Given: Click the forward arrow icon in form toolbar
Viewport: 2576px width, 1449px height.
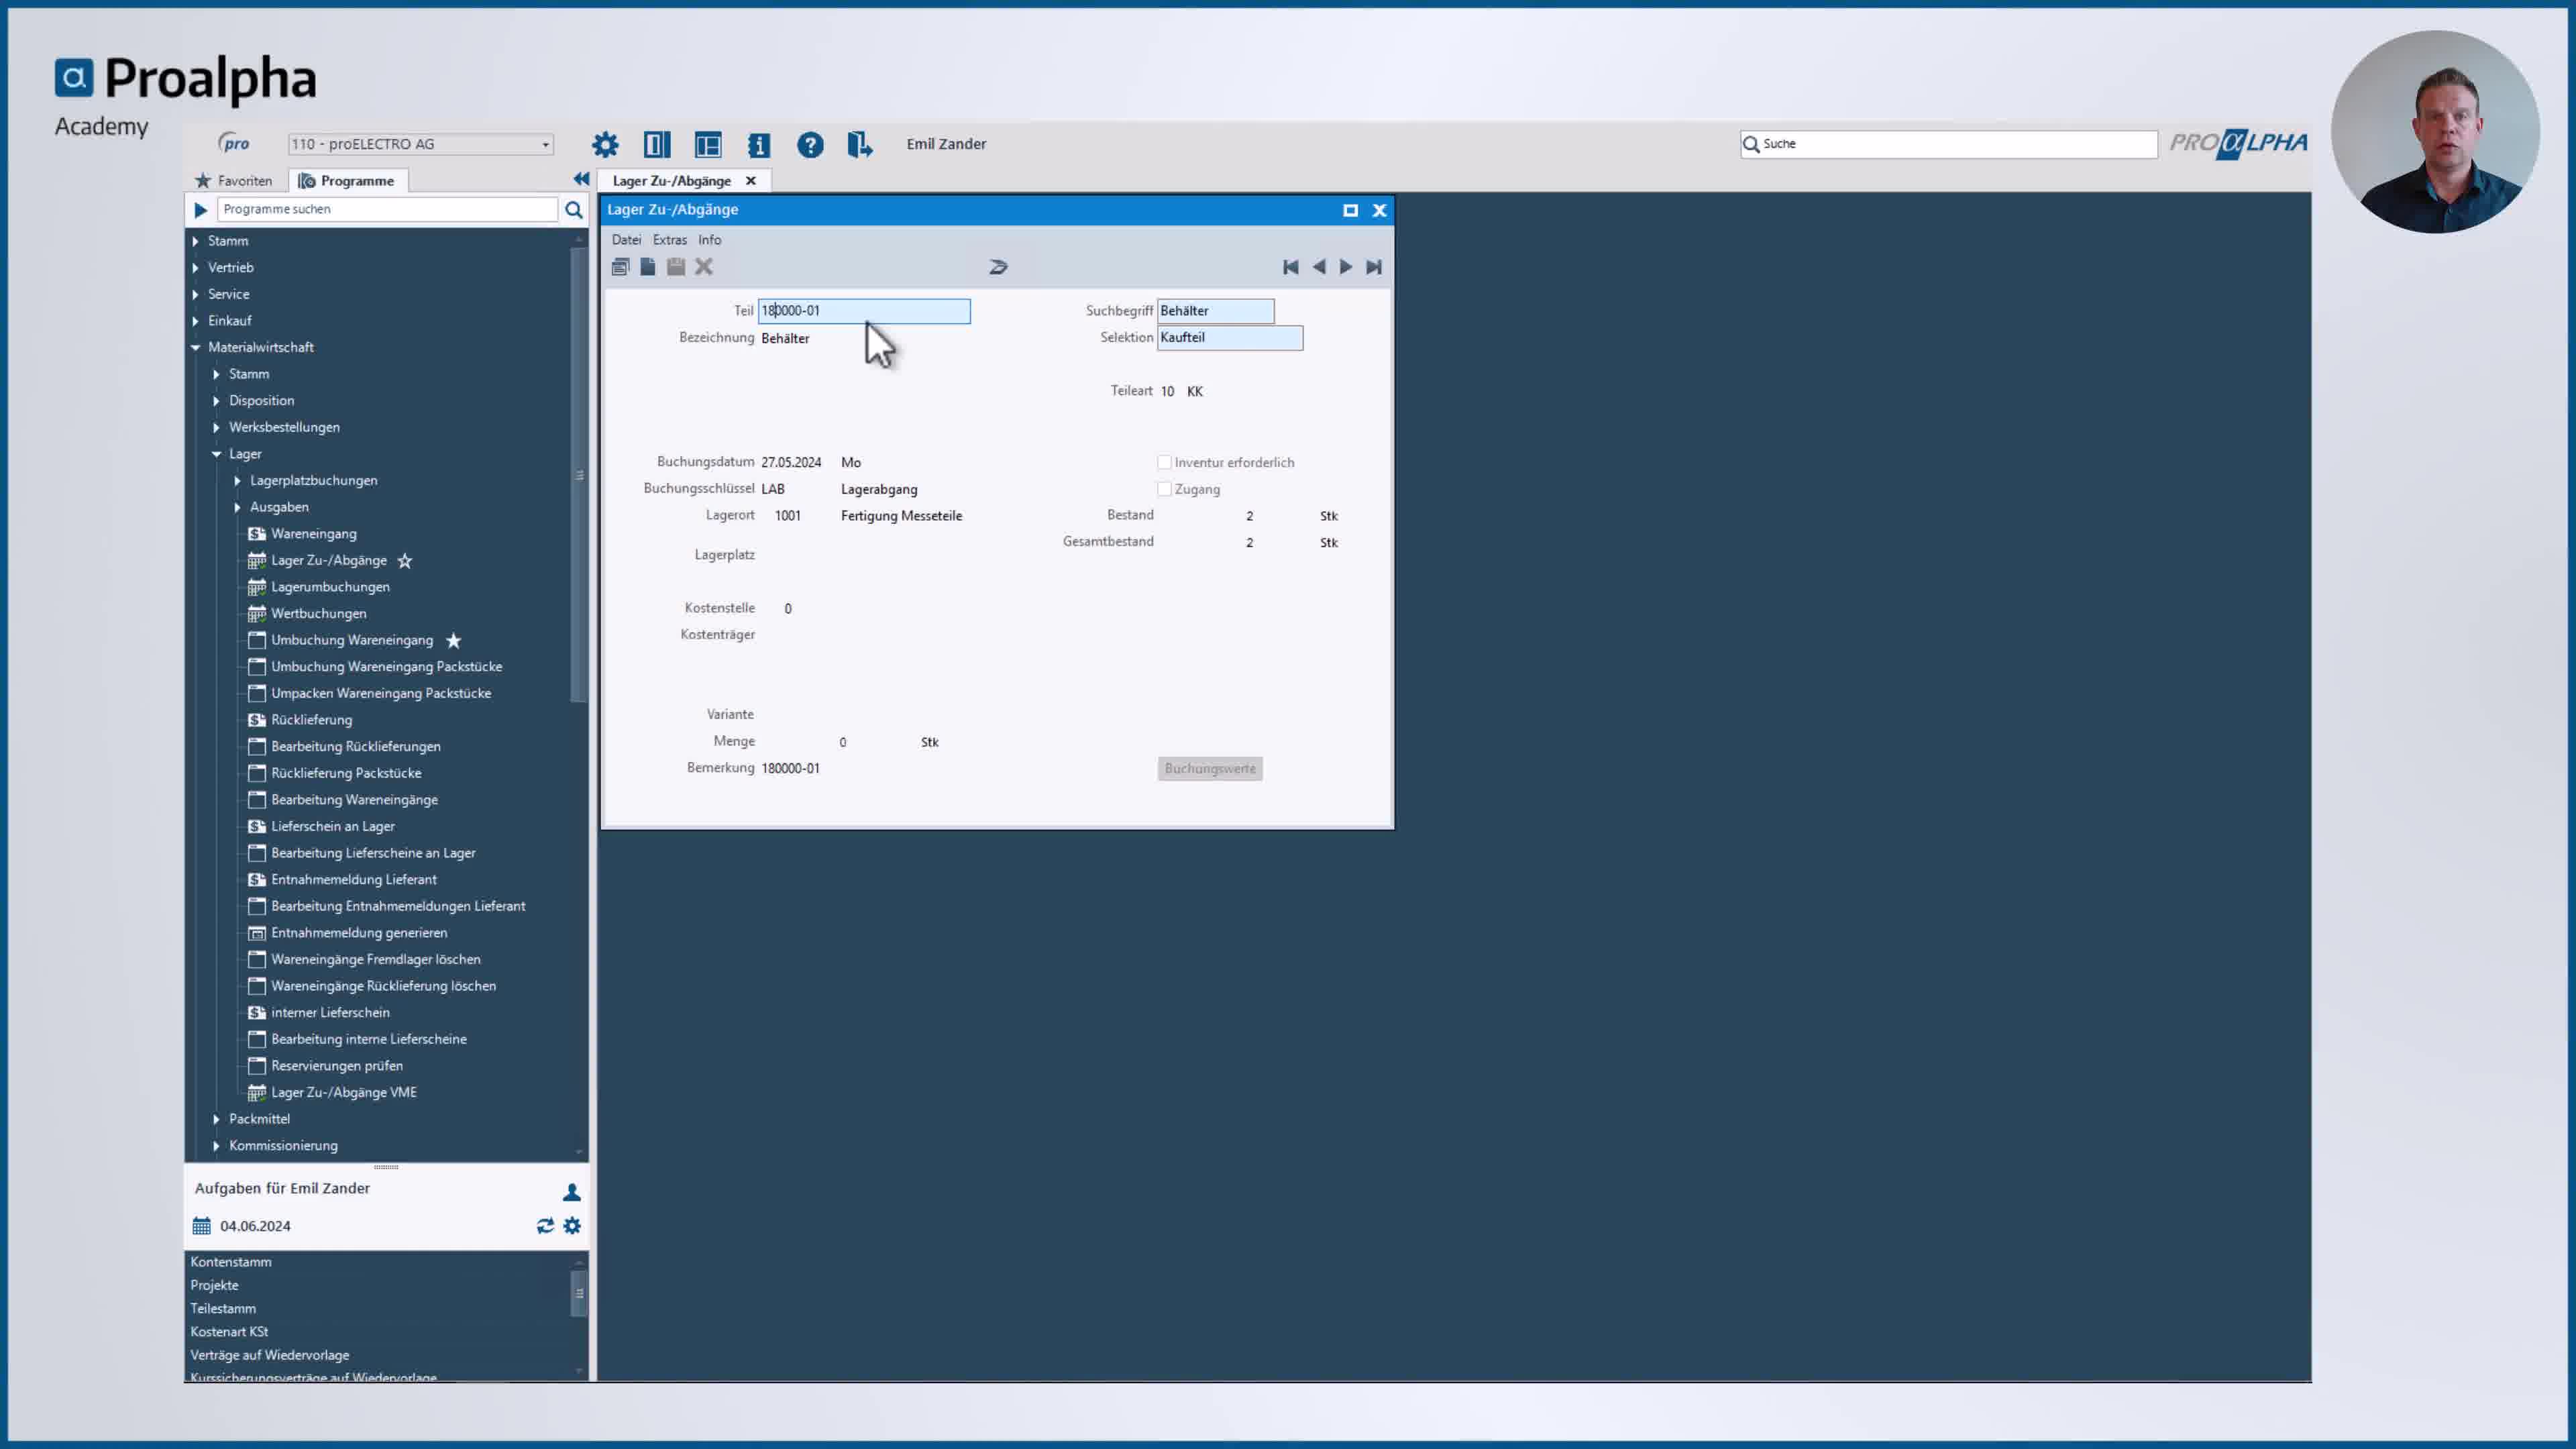Looking at the screenshot, I should tap(998, 267).
